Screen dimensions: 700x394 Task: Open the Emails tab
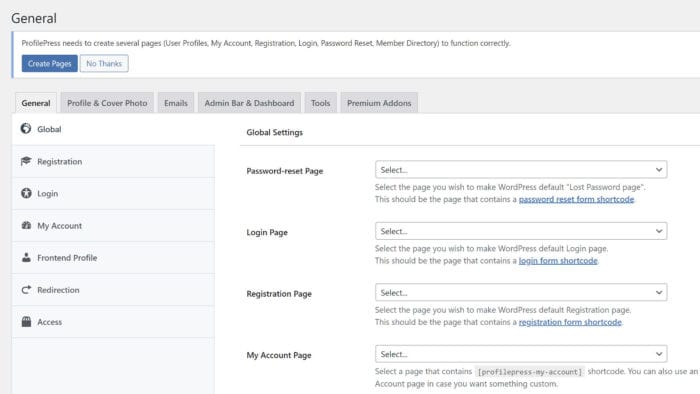tap(176, 103)
